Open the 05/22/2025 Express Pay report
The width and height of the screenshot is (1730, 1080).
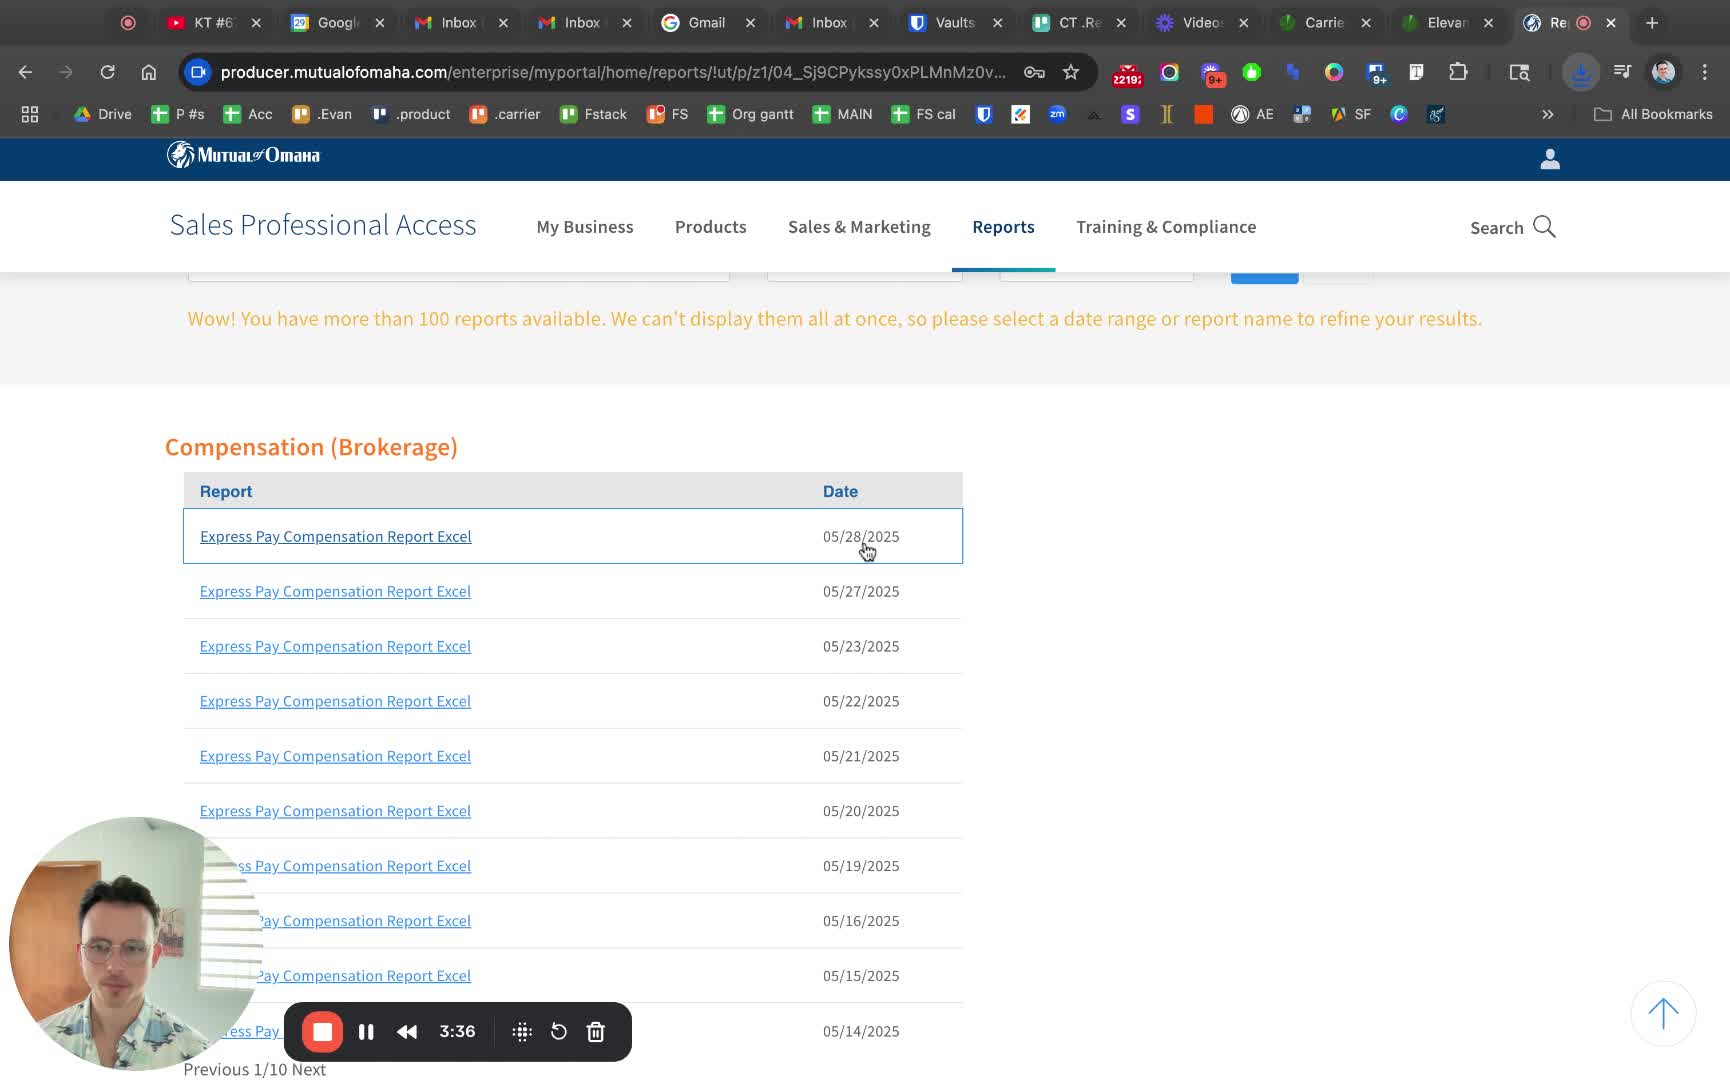(335, 702)
